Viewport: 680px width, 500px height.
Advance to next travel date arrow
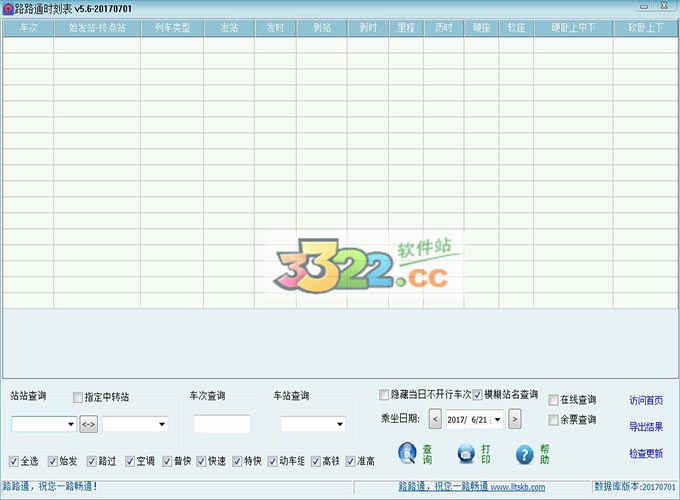[514, 419]
